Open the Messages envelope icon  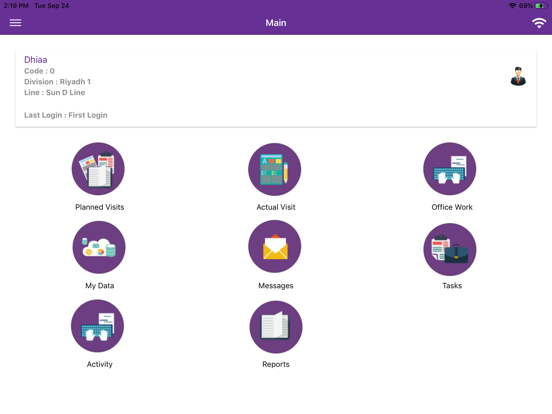[275, 246]
